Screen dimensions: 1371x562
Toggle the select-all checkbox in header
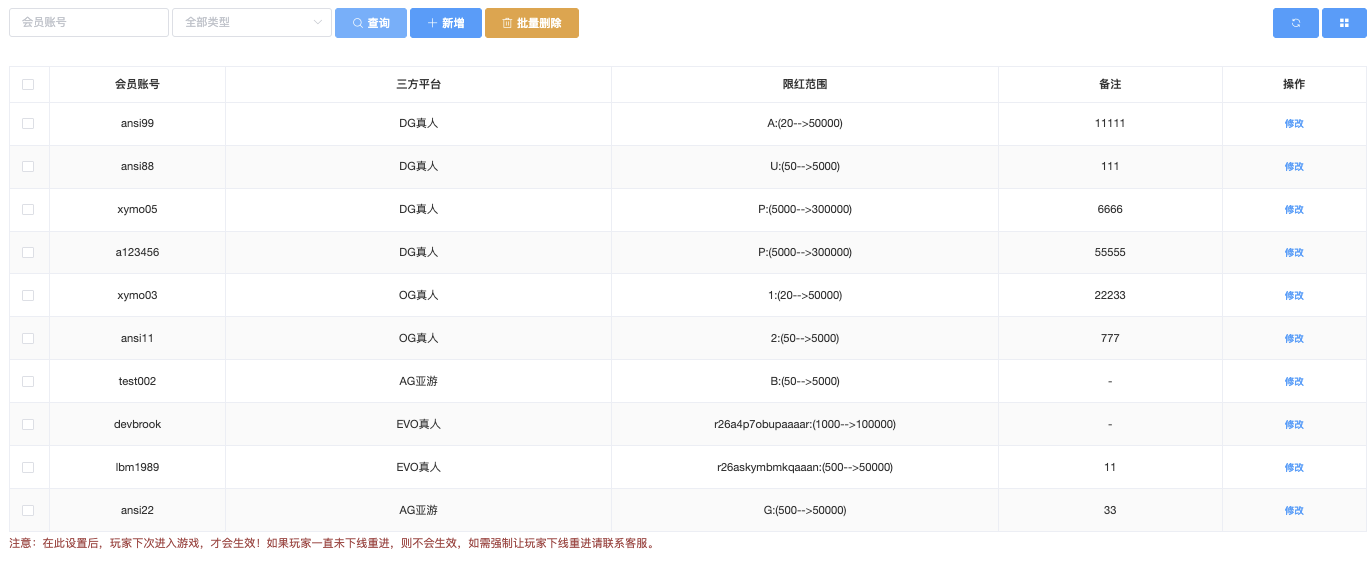[28, 85]
